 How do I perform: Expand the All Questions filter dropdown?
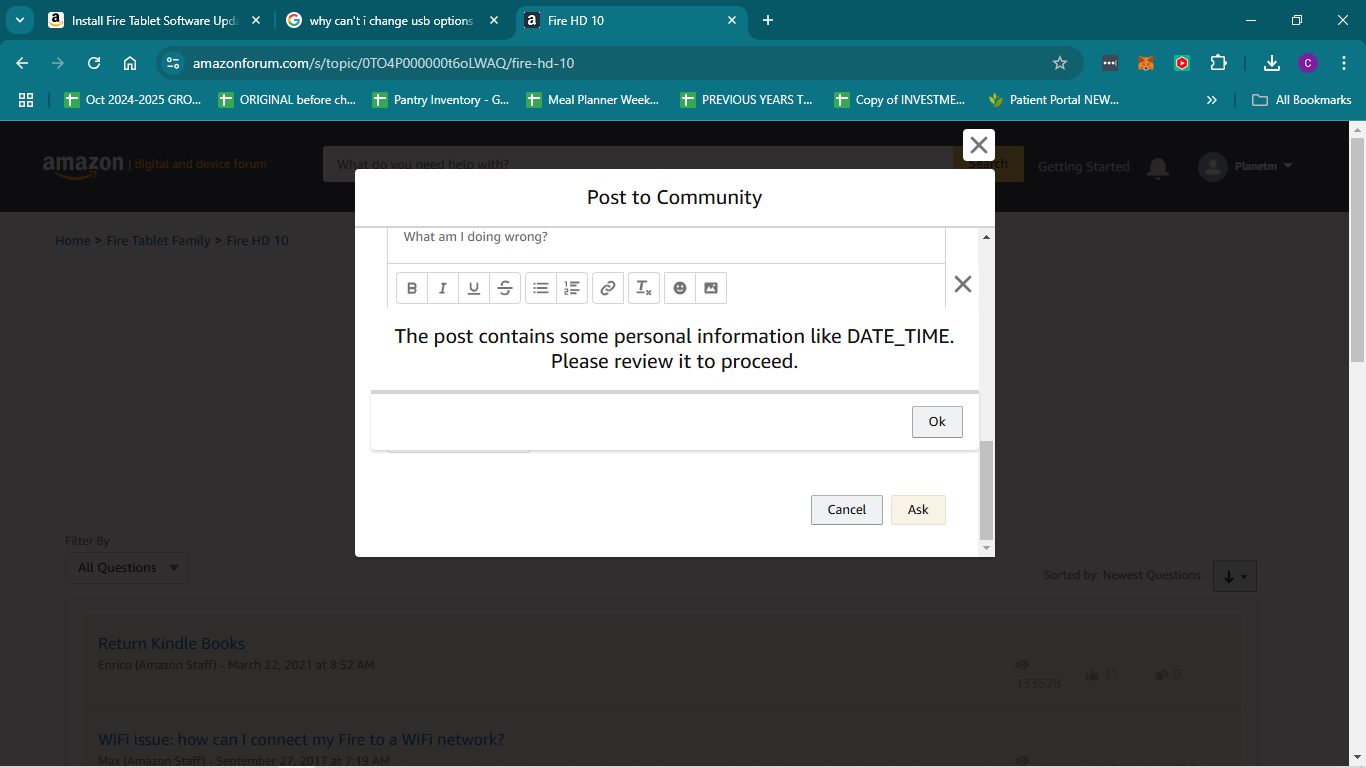pyautogui.click(x=127, y=568)
